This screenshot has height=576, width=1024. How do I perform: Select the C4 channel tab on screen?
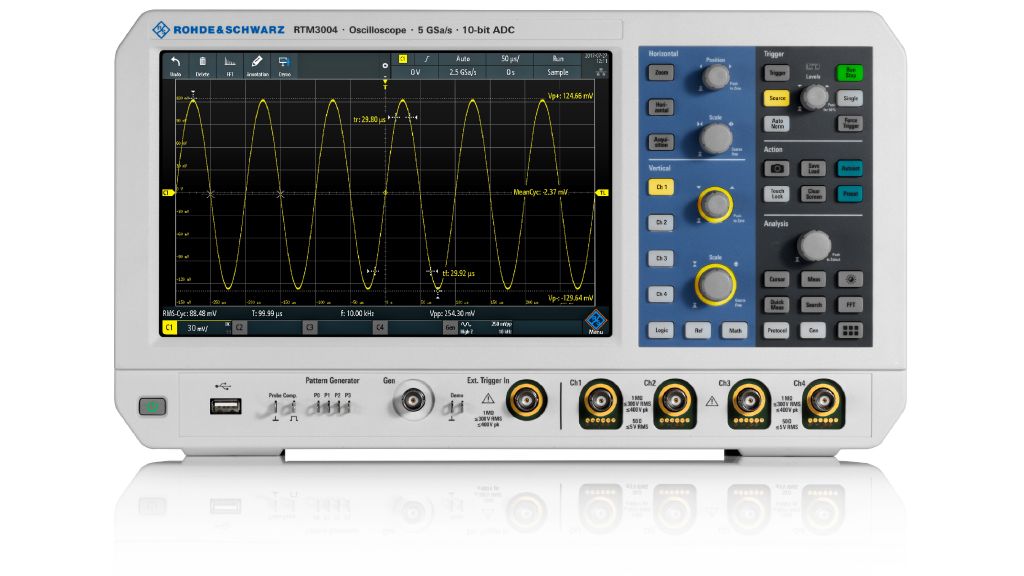pos(380,327)
